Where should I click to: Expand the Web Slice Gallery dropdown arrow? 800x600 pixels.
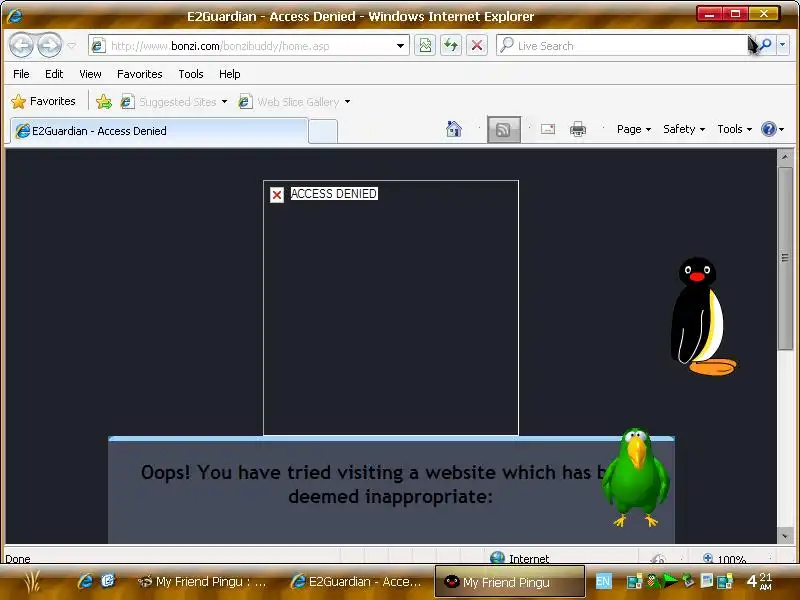(347, 102)
